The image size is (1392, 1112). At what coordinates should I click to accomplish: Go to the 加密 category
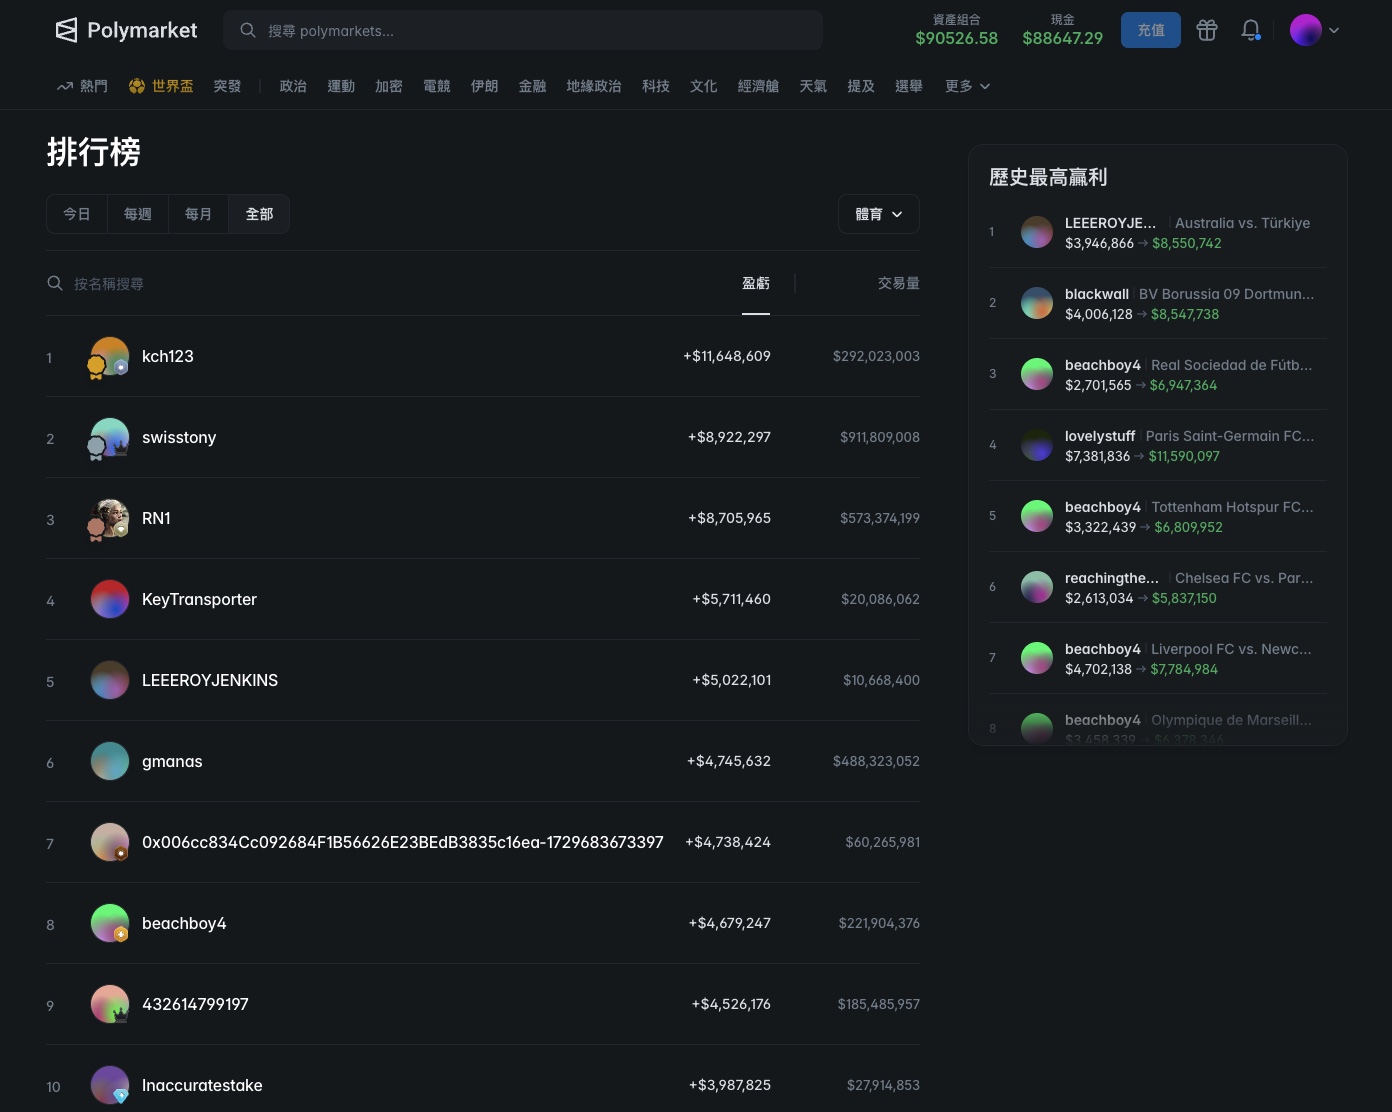pos(389,86)
